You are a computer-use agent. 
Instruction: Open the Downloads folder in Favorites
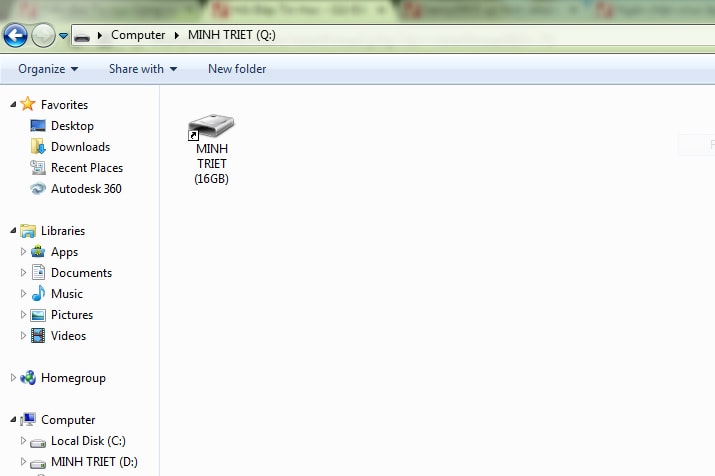pyautogui.click(x=80, y=147)
